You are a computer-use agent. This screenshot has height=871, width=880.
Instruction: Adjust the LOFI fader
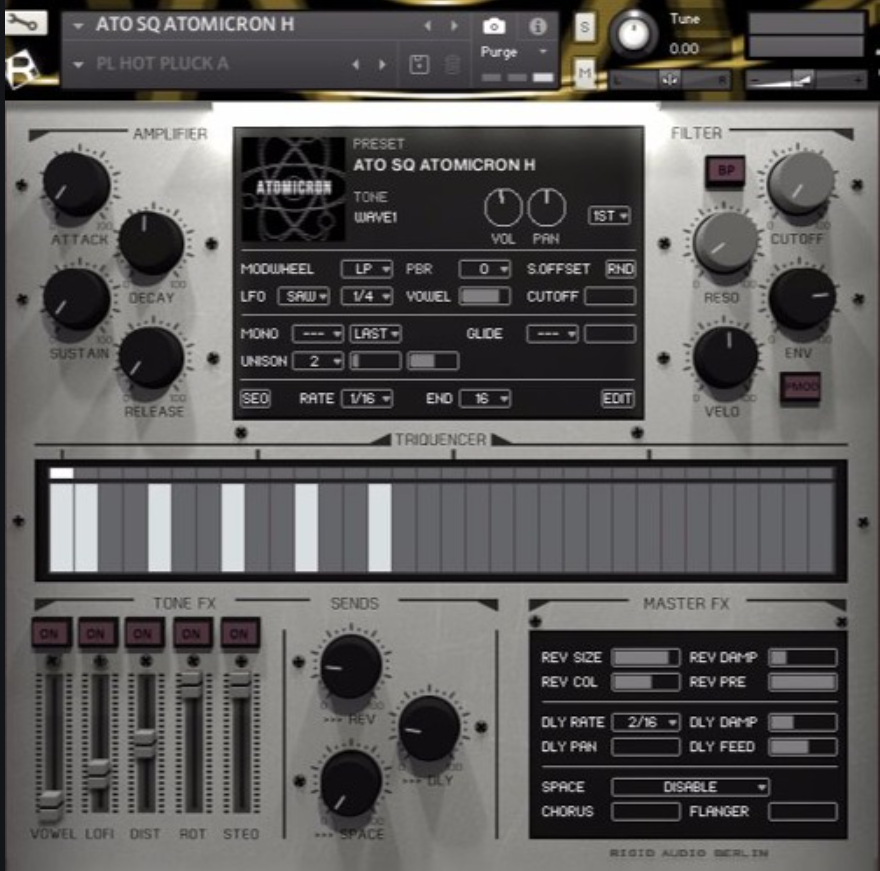click(x=99, y=774)
